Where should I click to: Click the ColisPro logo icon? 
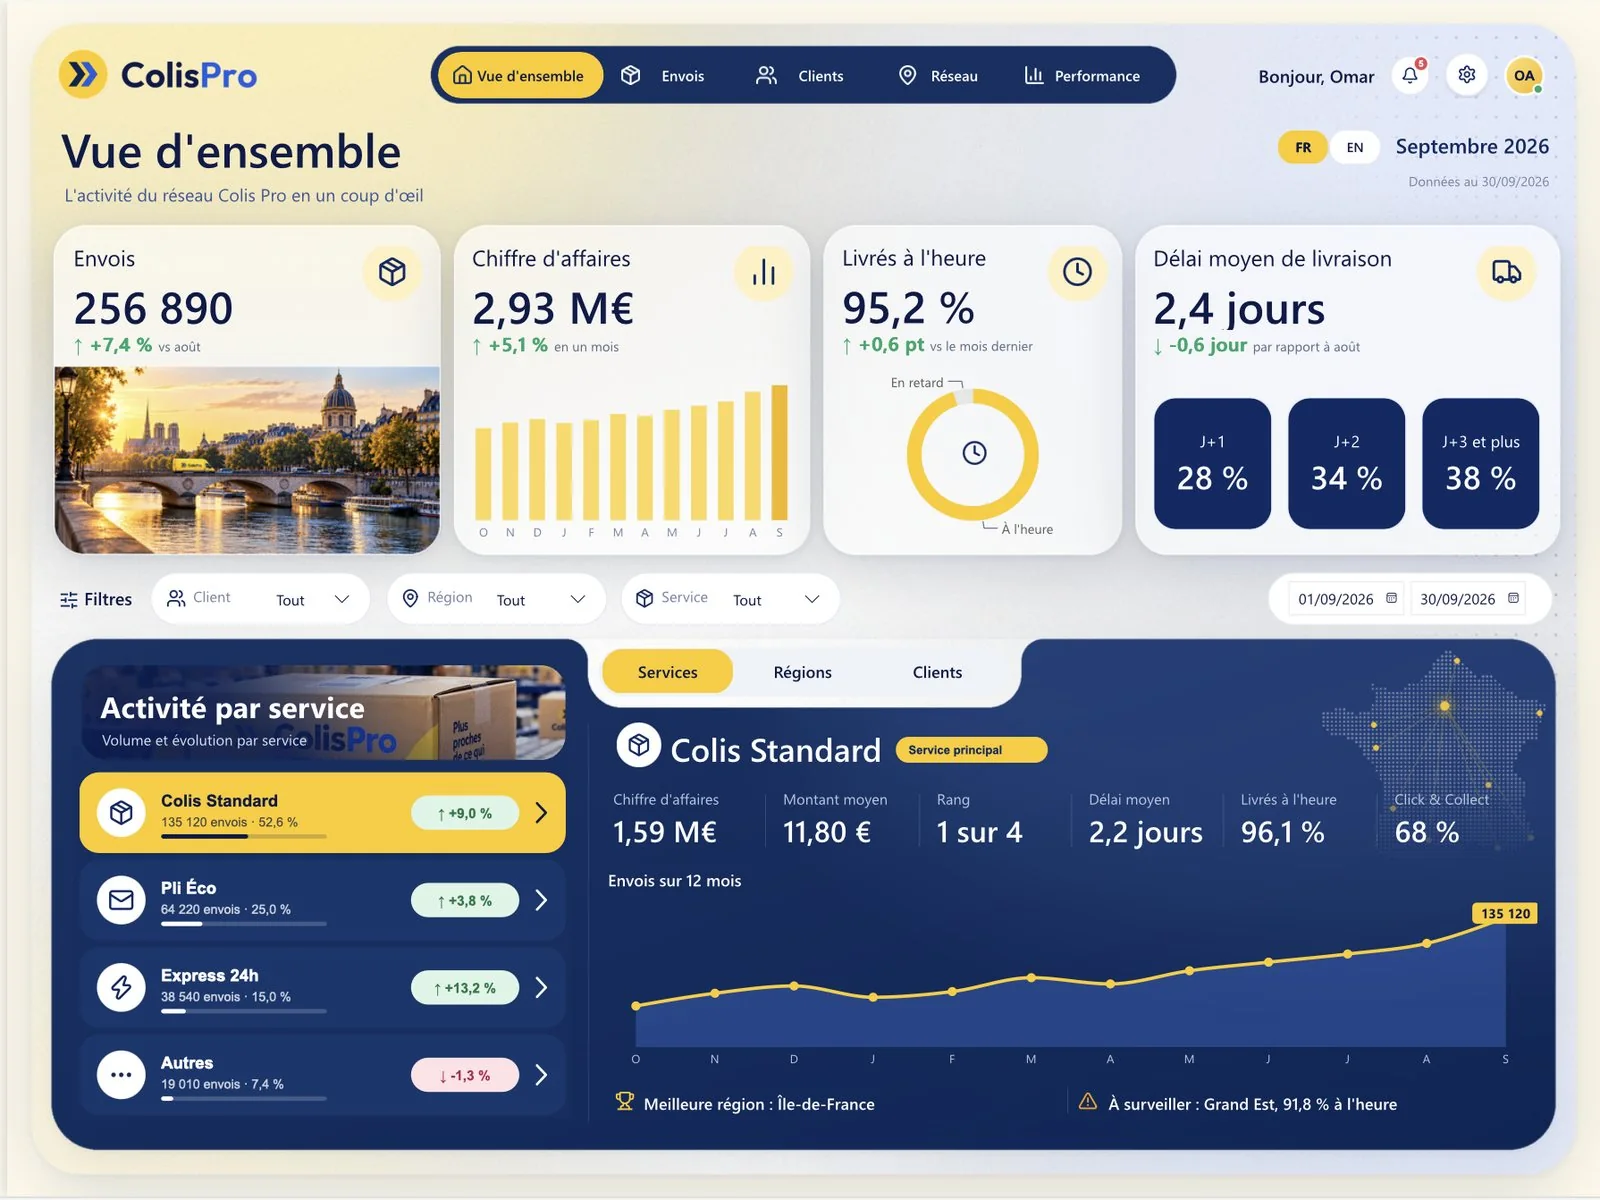point(83,74)
